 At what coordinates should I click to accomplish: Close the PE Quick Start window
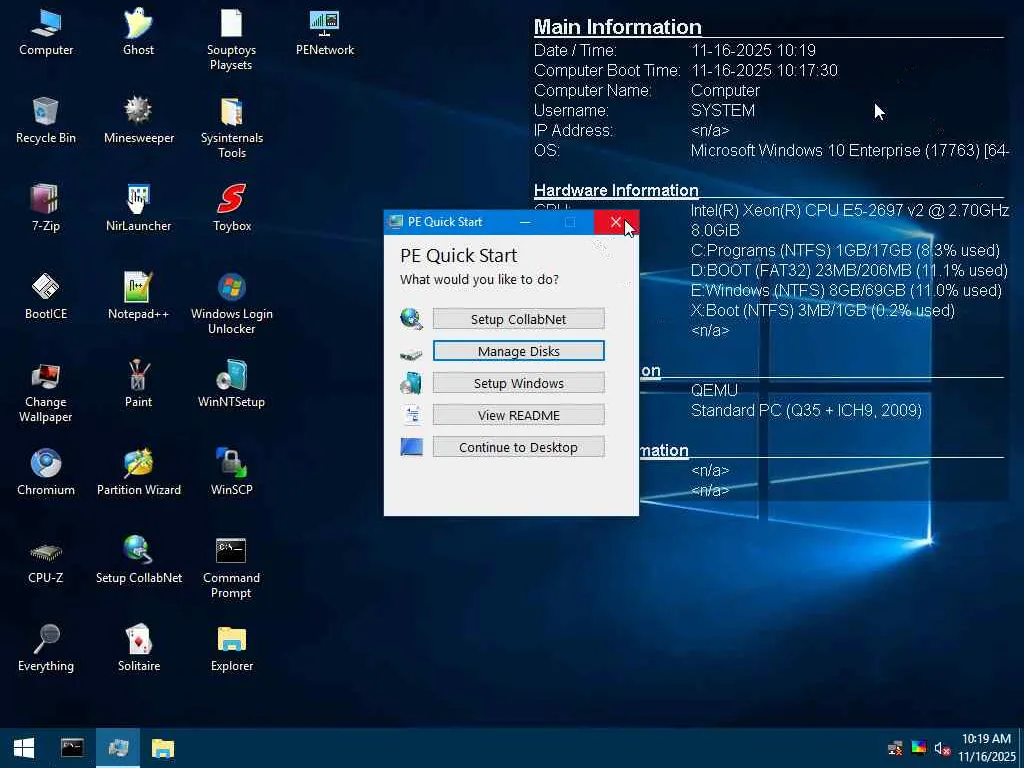coord(616,222)
